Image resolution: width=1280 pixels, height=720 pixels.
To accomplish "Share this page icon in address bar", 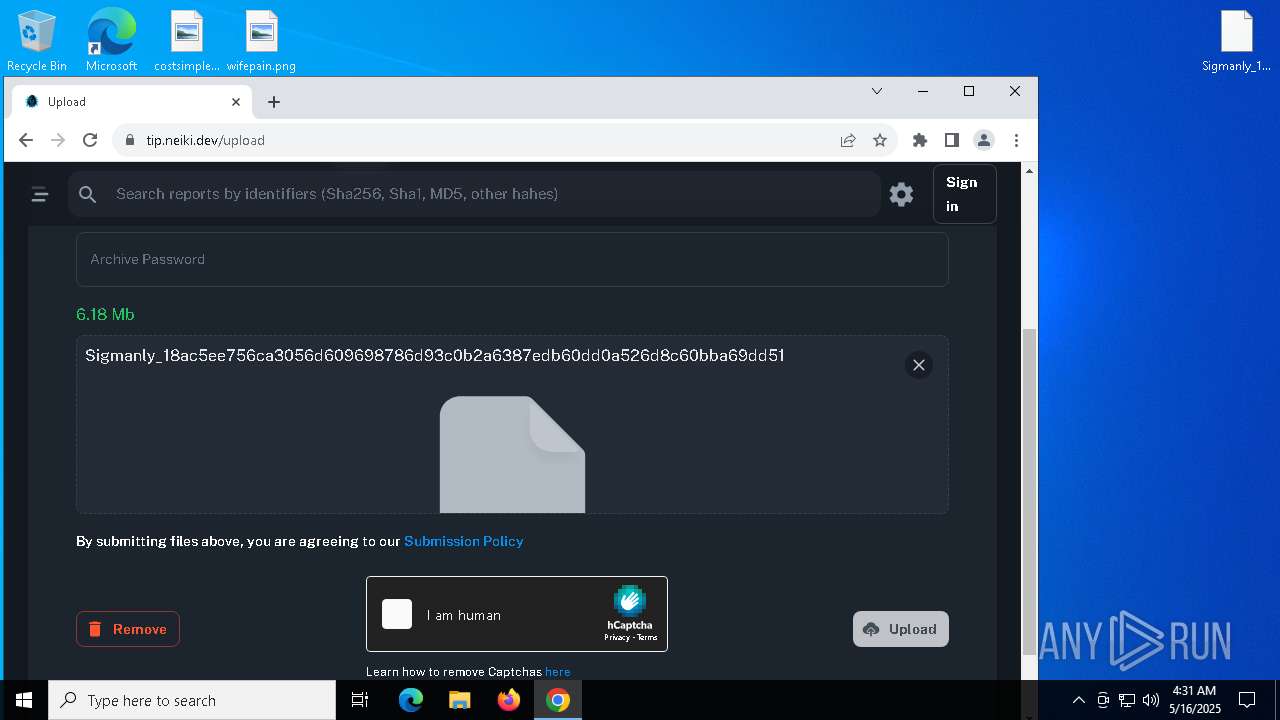I will pyautogui.click(x=848, y=140).
